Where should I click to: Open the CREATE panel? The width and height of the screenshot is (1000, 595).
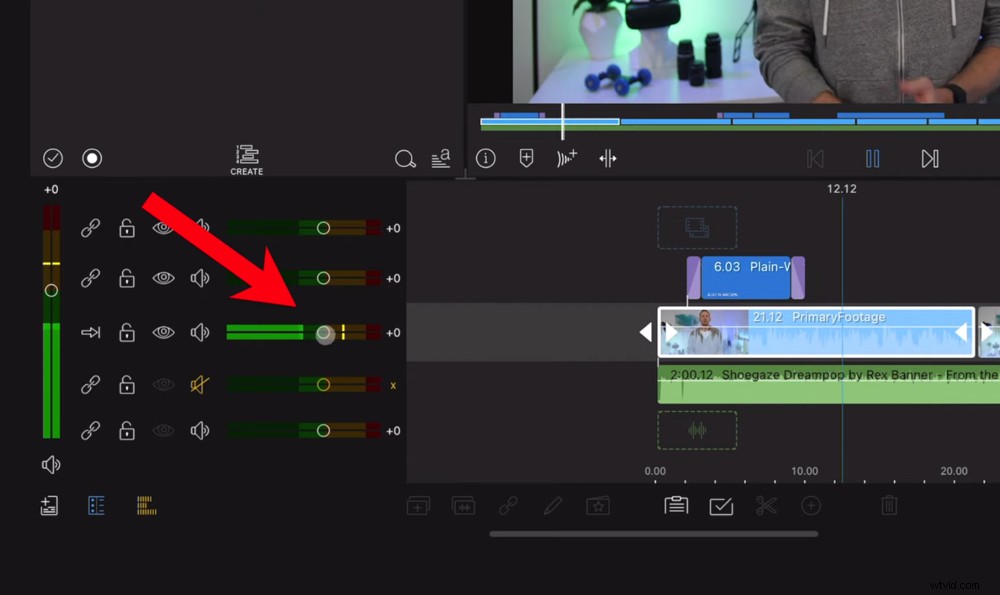pos(246,157)
